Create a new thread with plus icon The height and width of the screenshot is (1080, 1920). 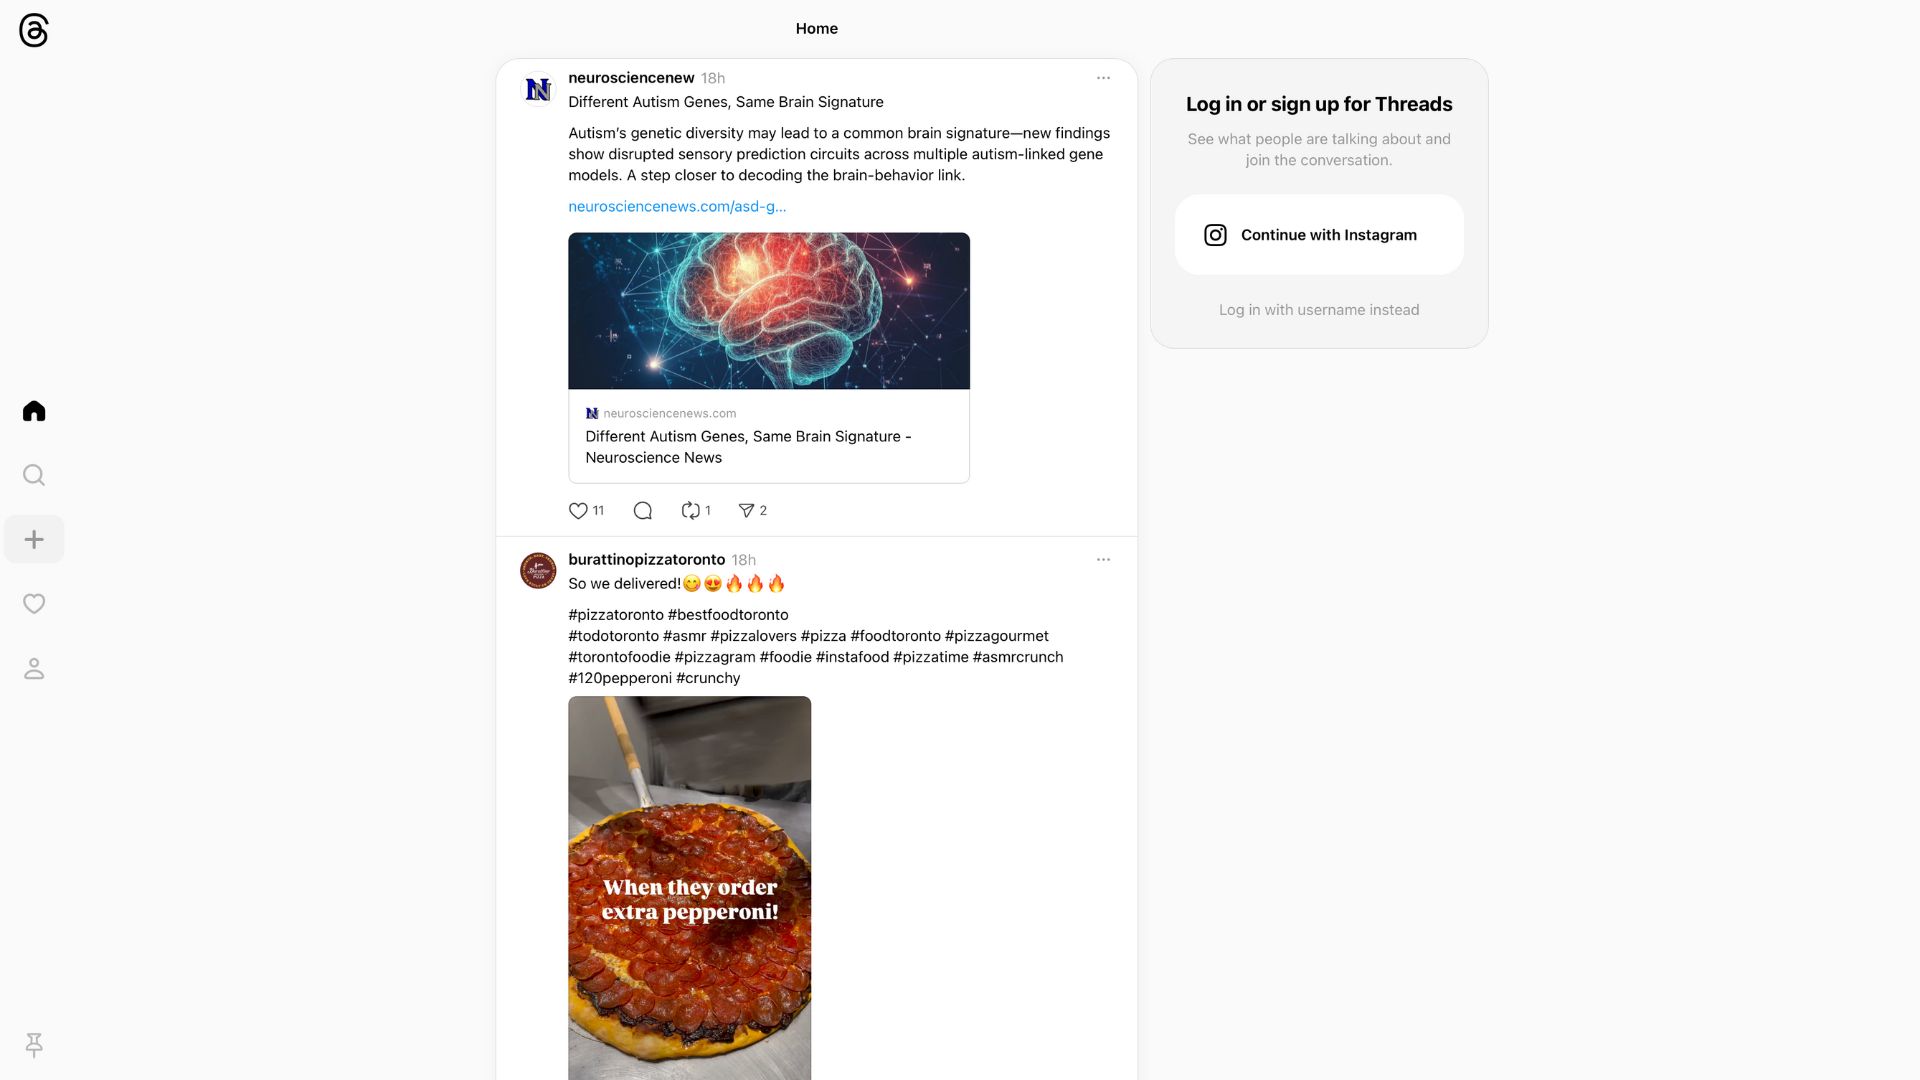click(34, 539)
